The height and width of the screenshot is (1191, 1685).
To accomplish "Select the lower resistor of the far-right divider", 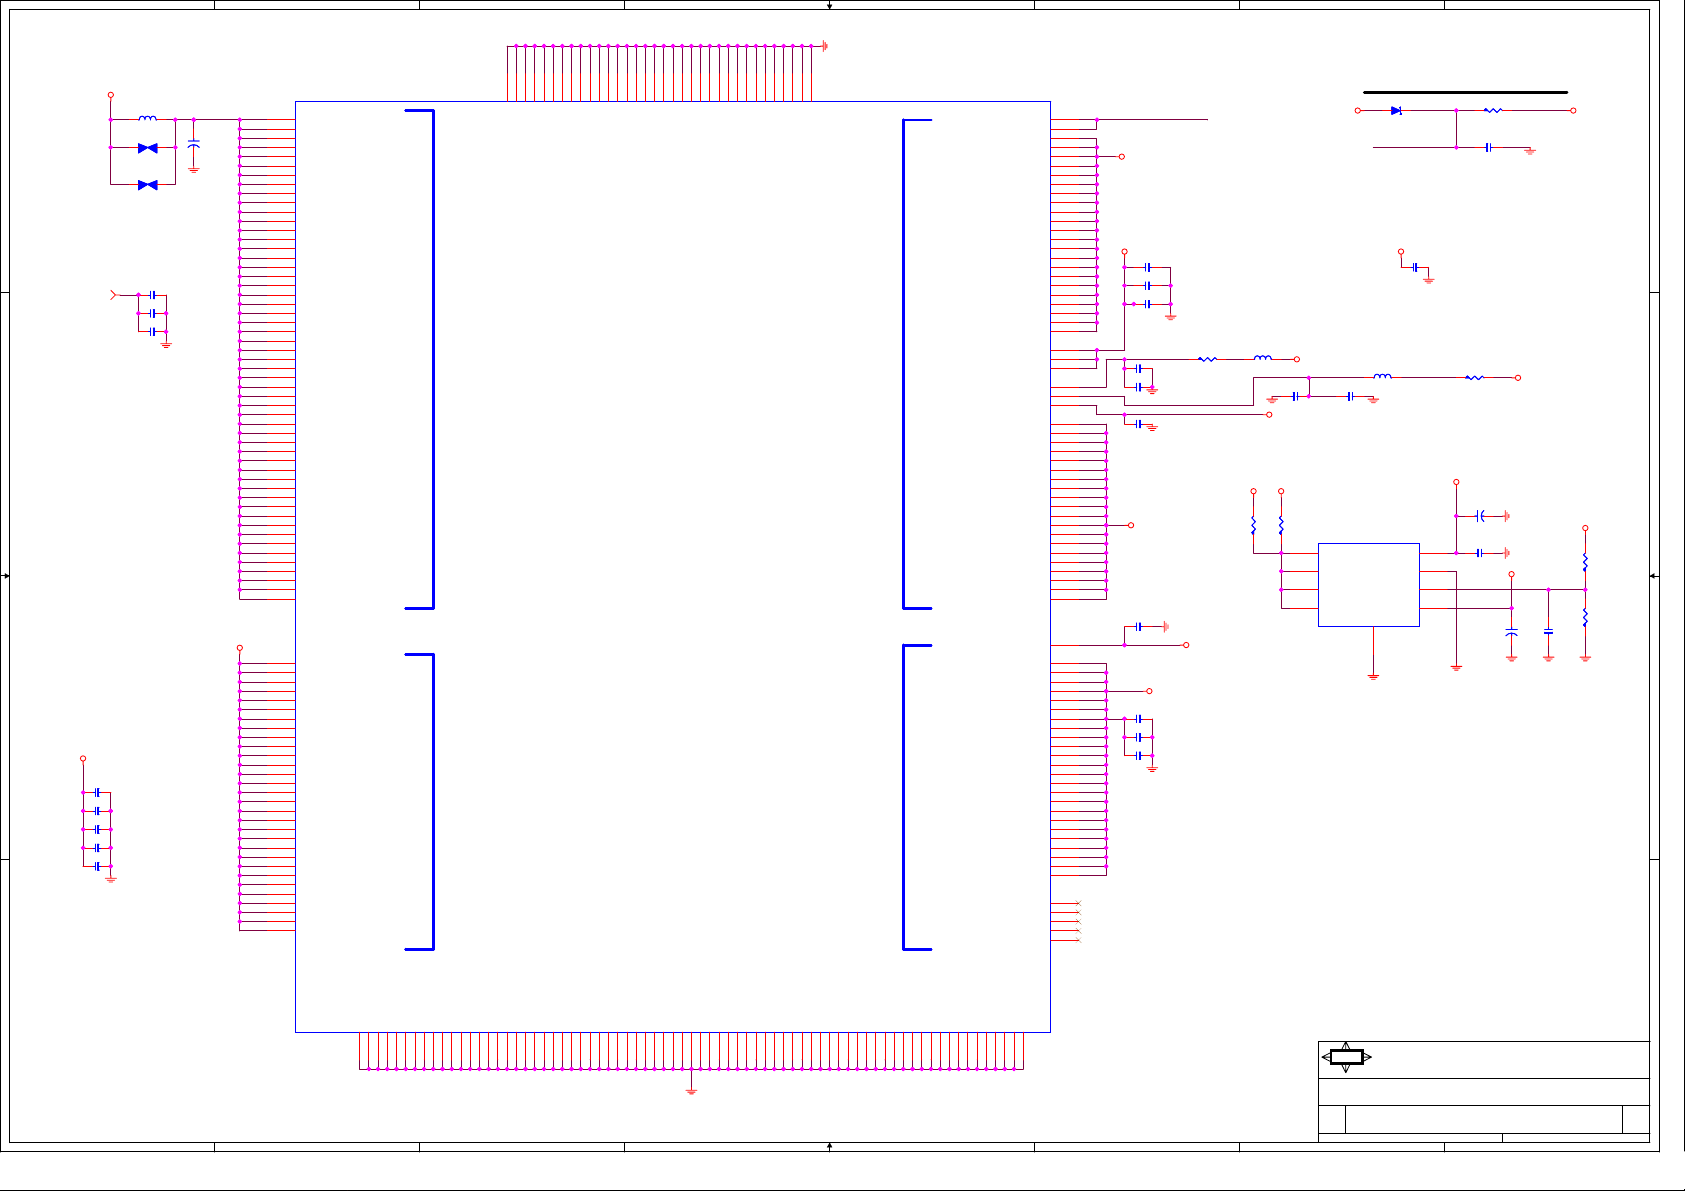I will click(1585, 618).
